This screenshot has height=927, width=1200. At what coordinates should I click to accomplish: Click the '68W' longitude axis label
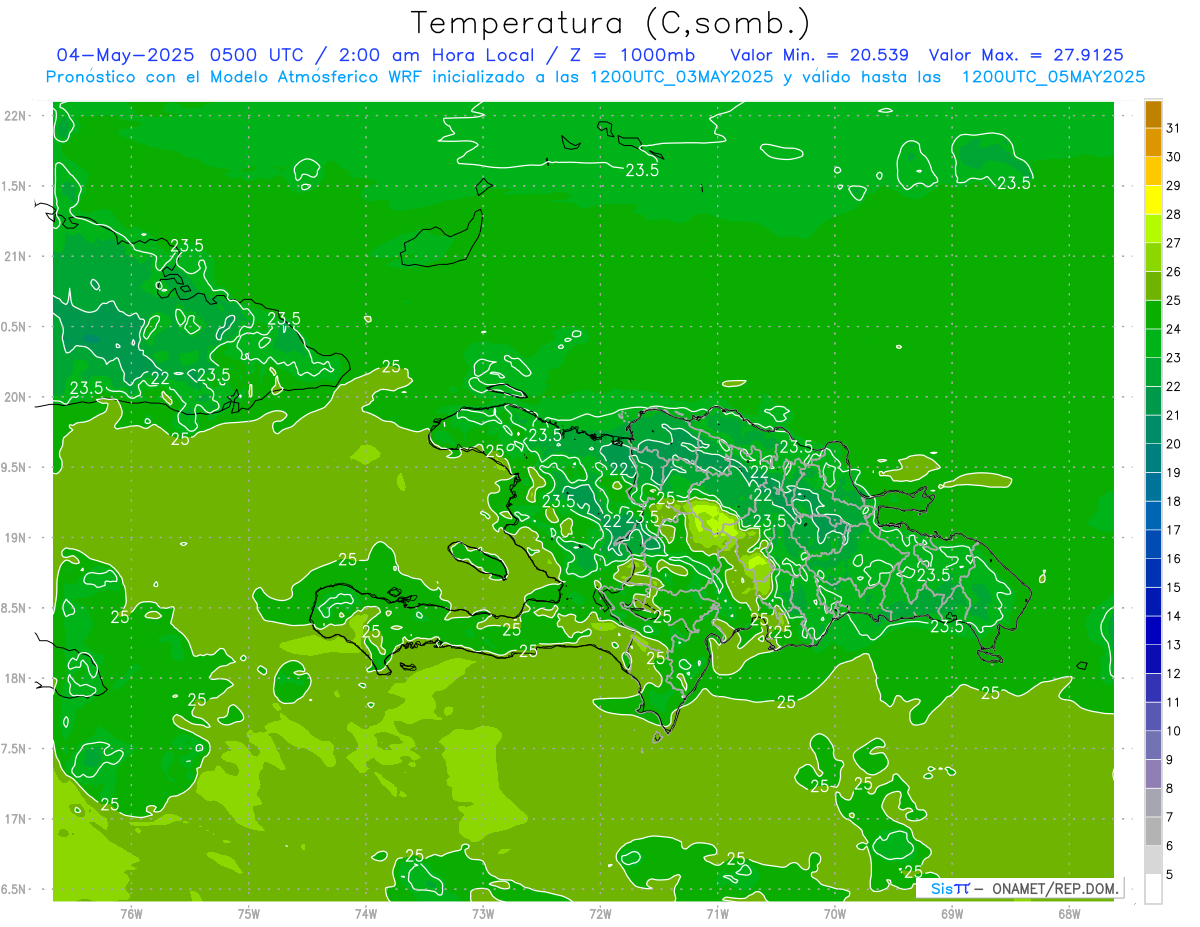pyautogui.click(x=1069, y=914)
